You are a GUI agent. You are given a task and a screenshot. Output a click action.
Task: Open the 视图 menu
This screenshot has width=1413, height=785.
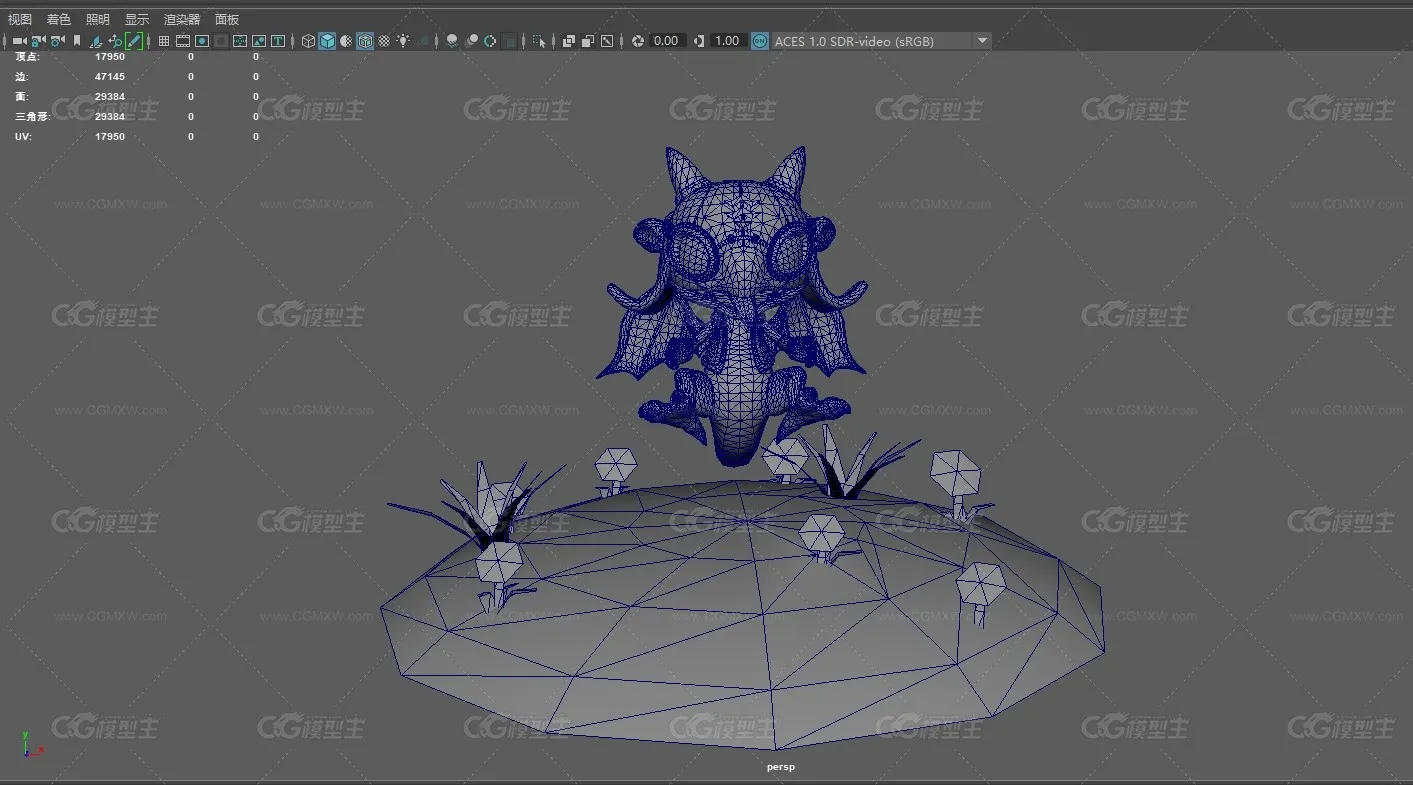(20, 19)
